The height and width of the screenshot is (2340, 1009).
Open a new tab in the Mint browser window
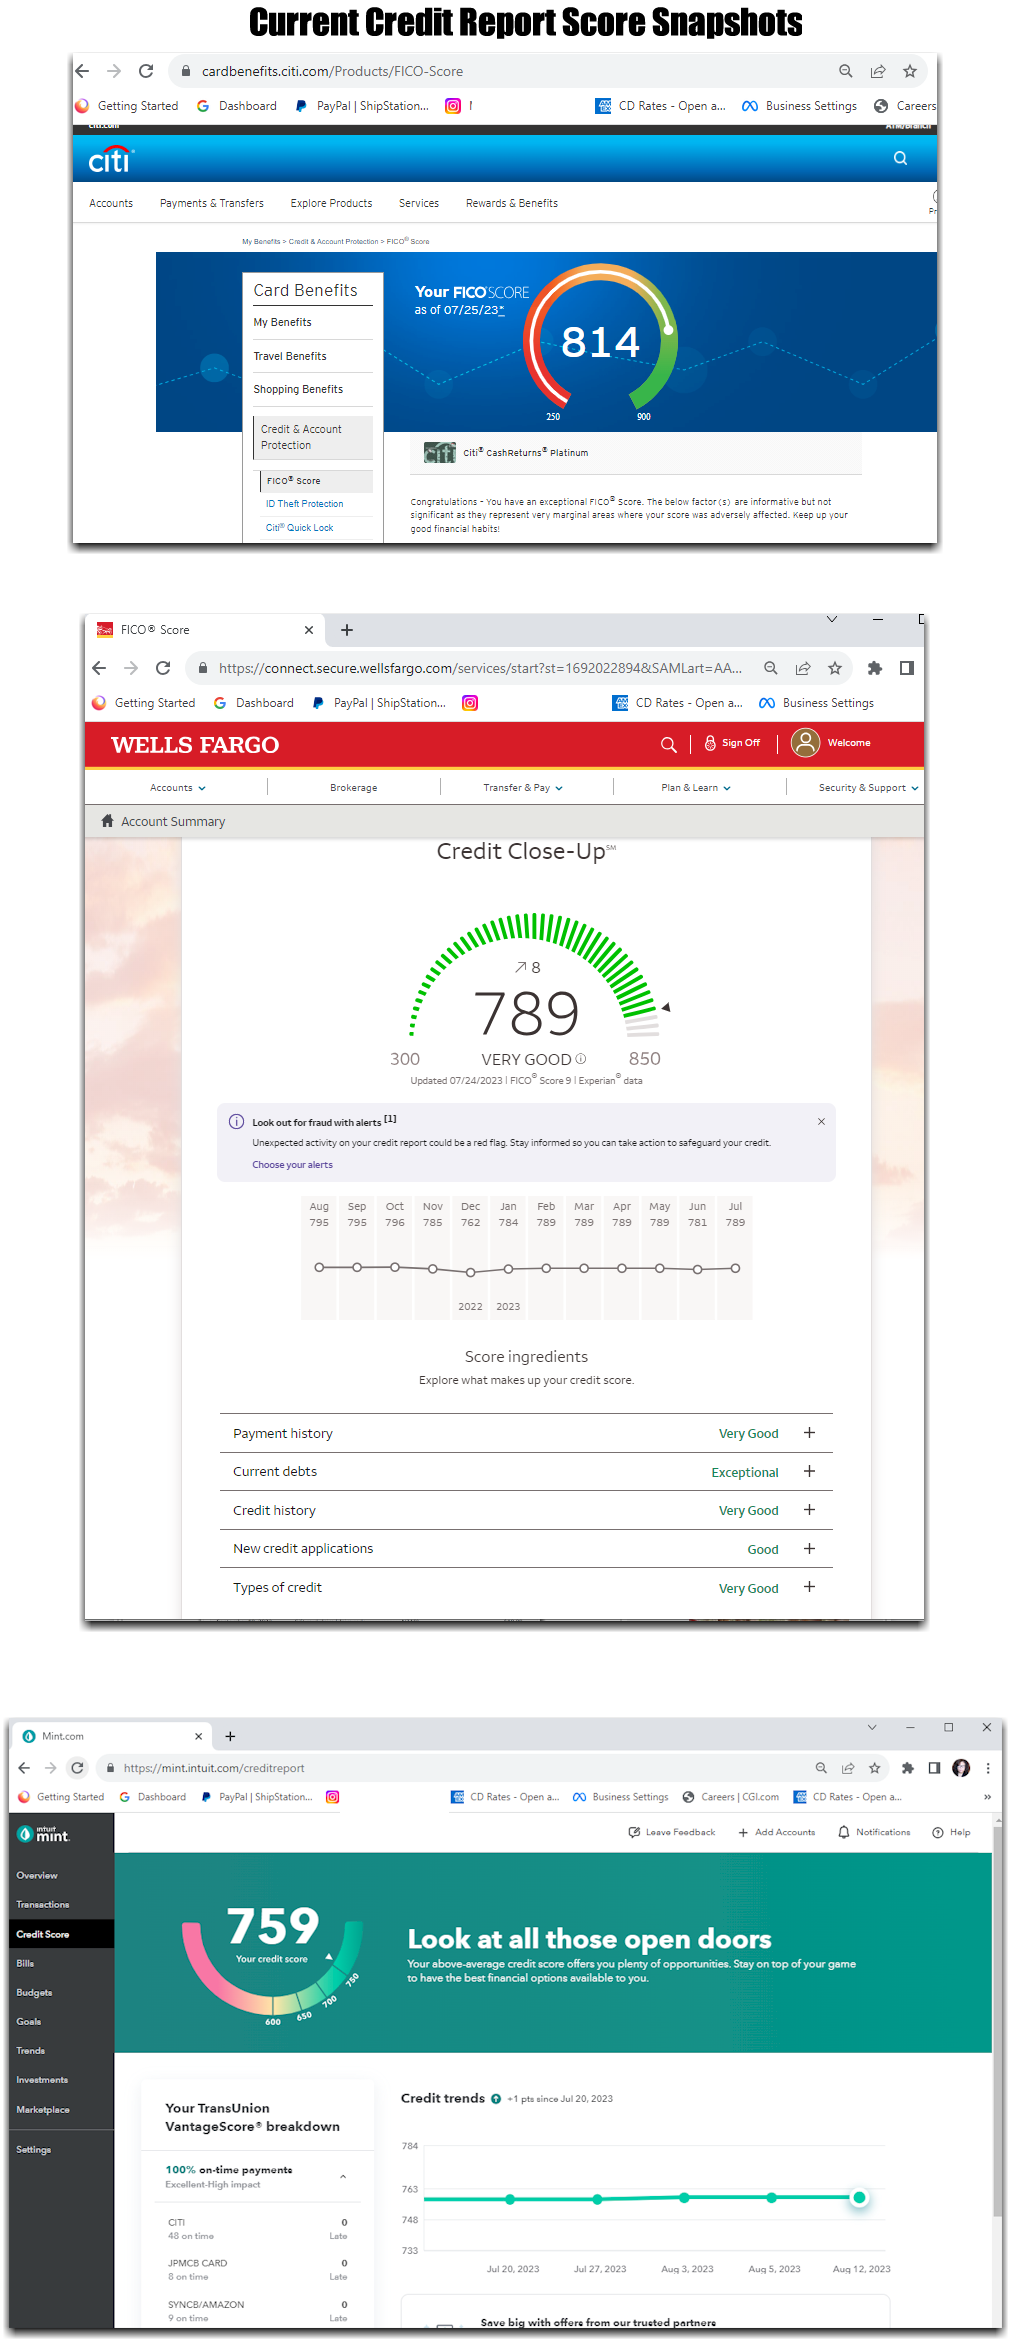[230, 1736]
